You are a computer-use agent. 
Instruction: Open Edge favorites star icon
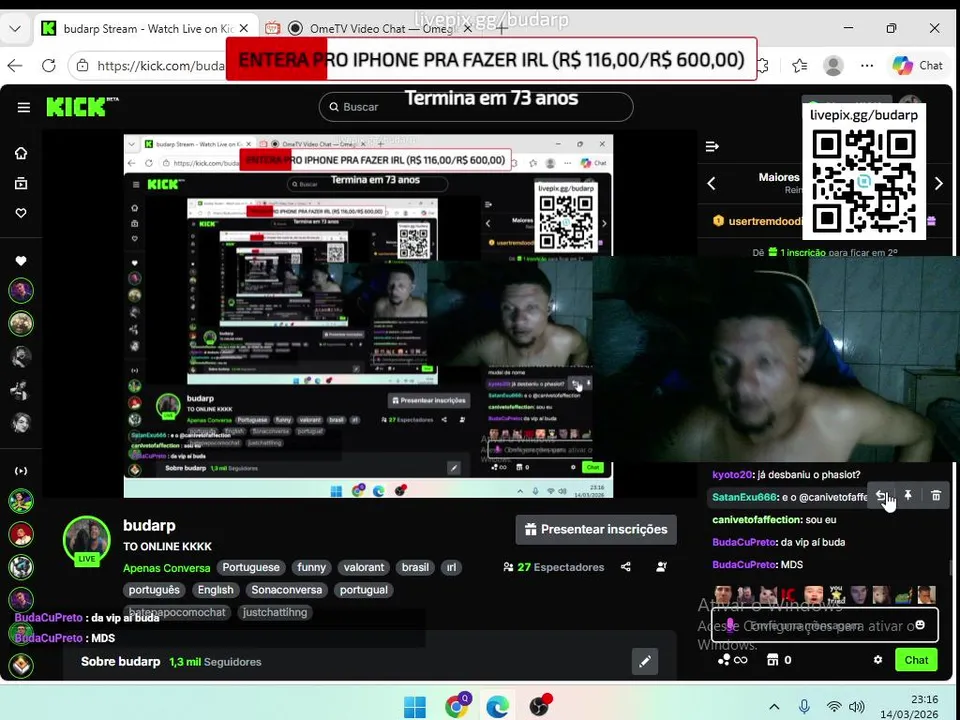pyautogui.click(x=799, y=66)
